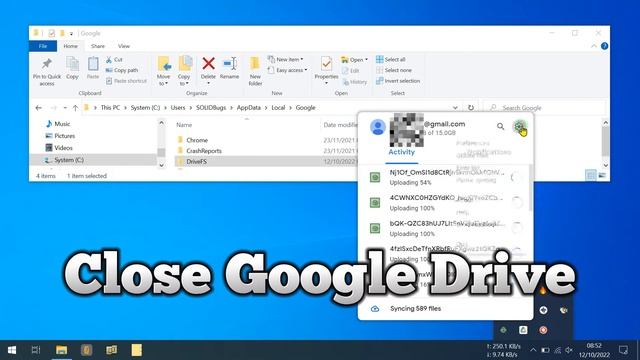Viewport: 640px width, 360px height.
Task: Select the CrashReports folder
Action: [x=204, y=151]
